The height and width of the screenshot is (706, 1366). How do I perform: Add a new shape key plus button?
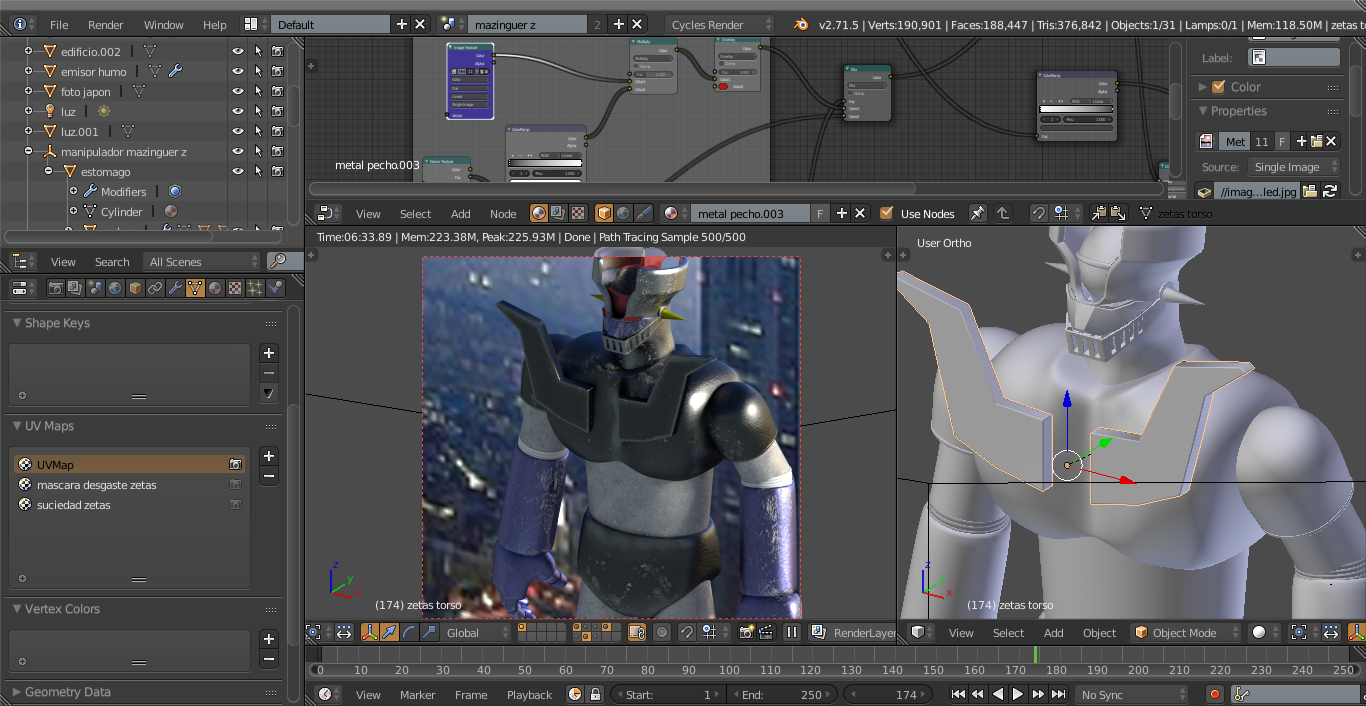tap(268, 353)
